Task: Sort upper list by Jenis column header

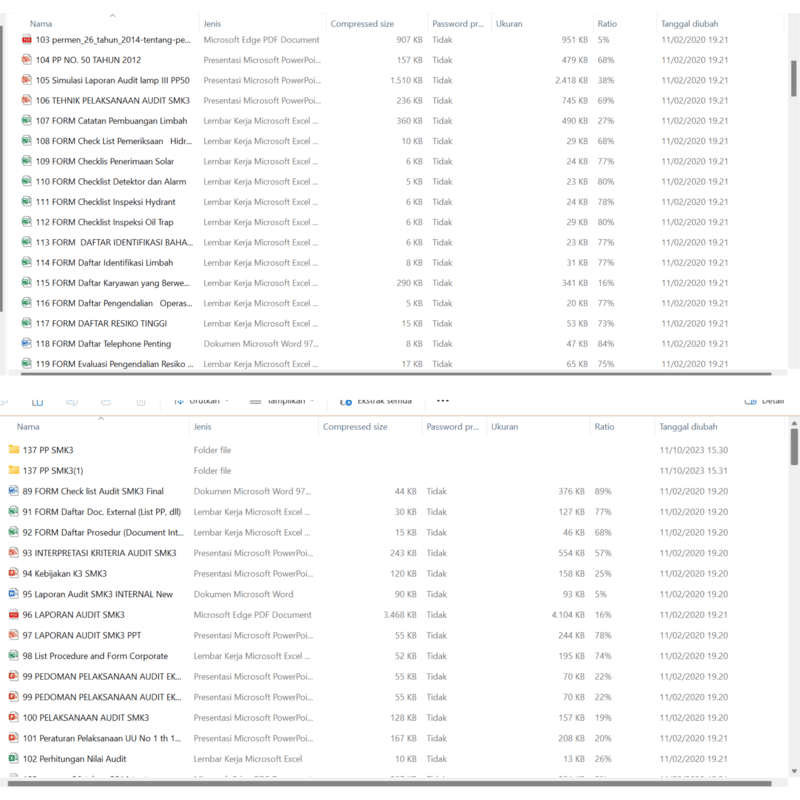Action: tap(212, 23)
